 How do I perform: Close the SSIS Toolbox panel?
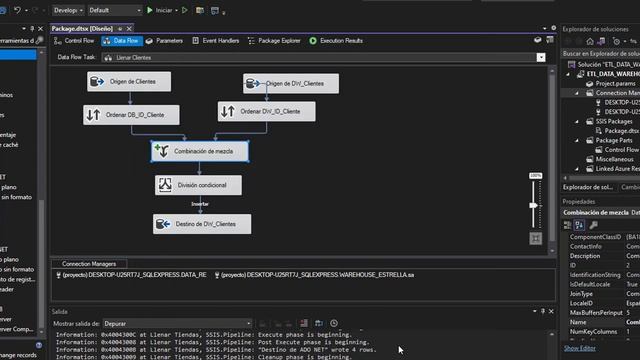(x=40, y=29)
